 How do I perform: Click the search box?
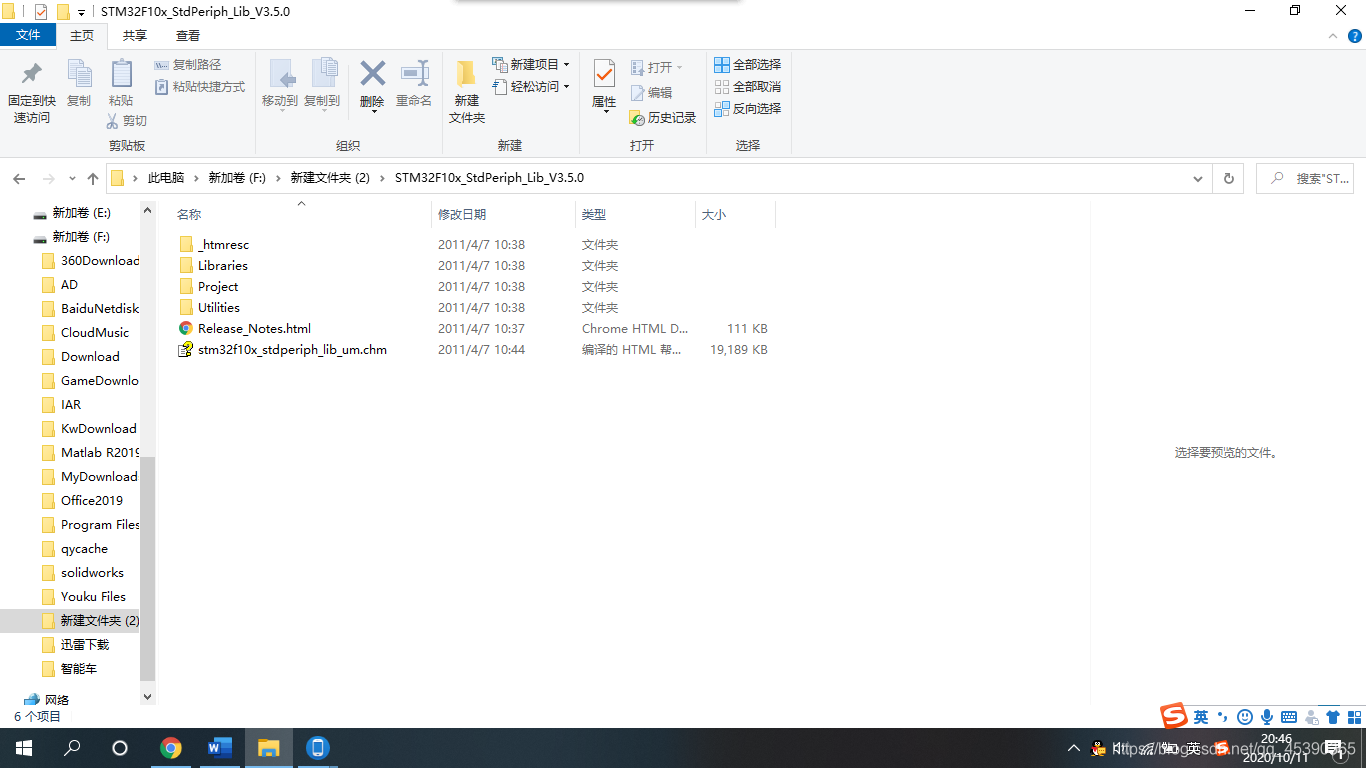(x=1305, y=178)
